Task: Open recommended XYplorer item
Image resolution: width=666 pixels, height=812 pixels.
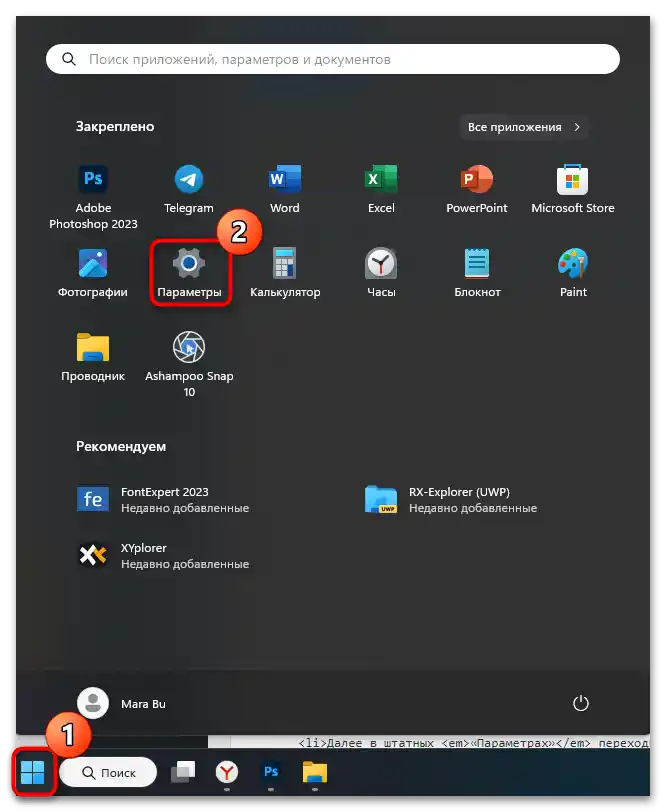Action: pyautogui.click(x=163, y=556)
